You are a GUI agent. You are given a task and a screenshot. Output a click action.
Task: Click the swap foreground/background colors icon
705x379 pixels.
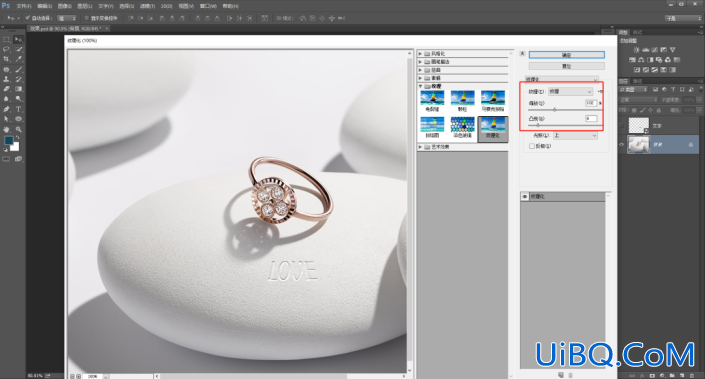[x=18, y=138]
